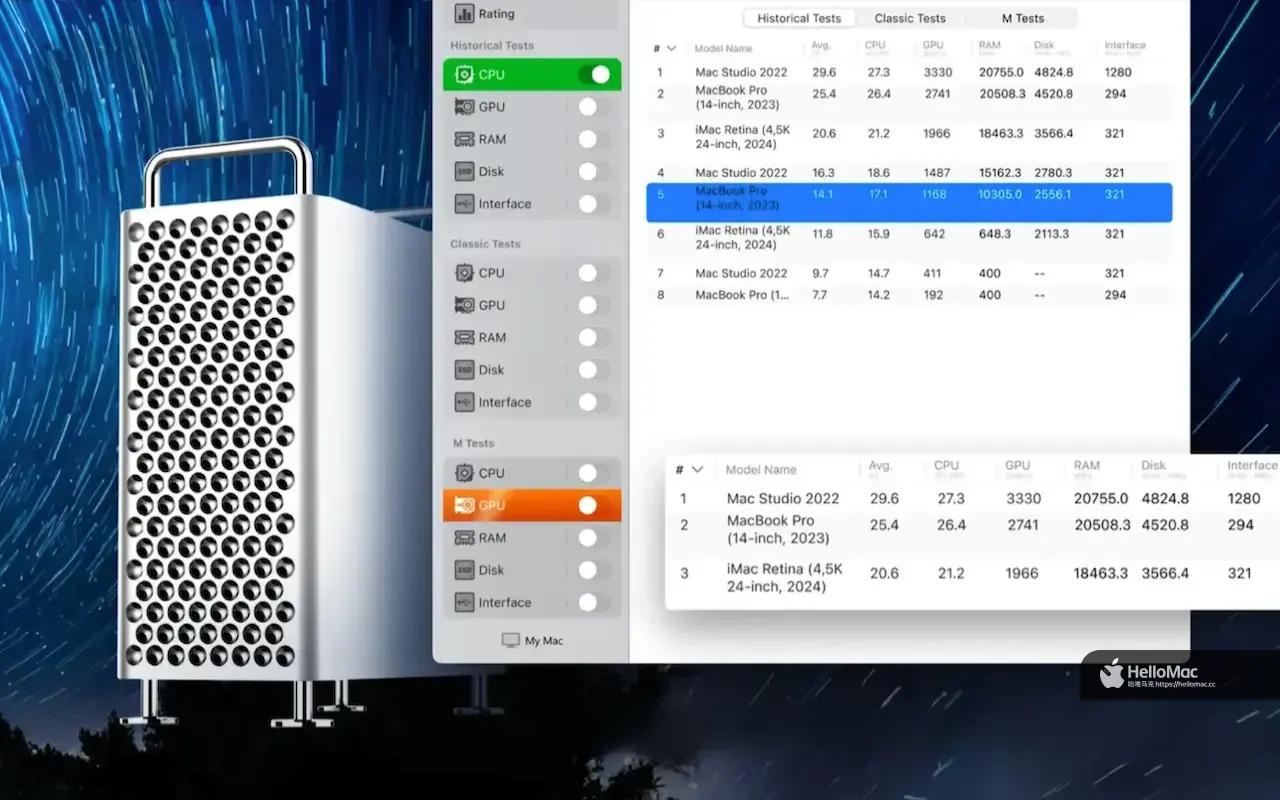The width and height of the screenshot is (1280, 800).
Task: Open the Historical Tests tab
Action: [799, 18]
